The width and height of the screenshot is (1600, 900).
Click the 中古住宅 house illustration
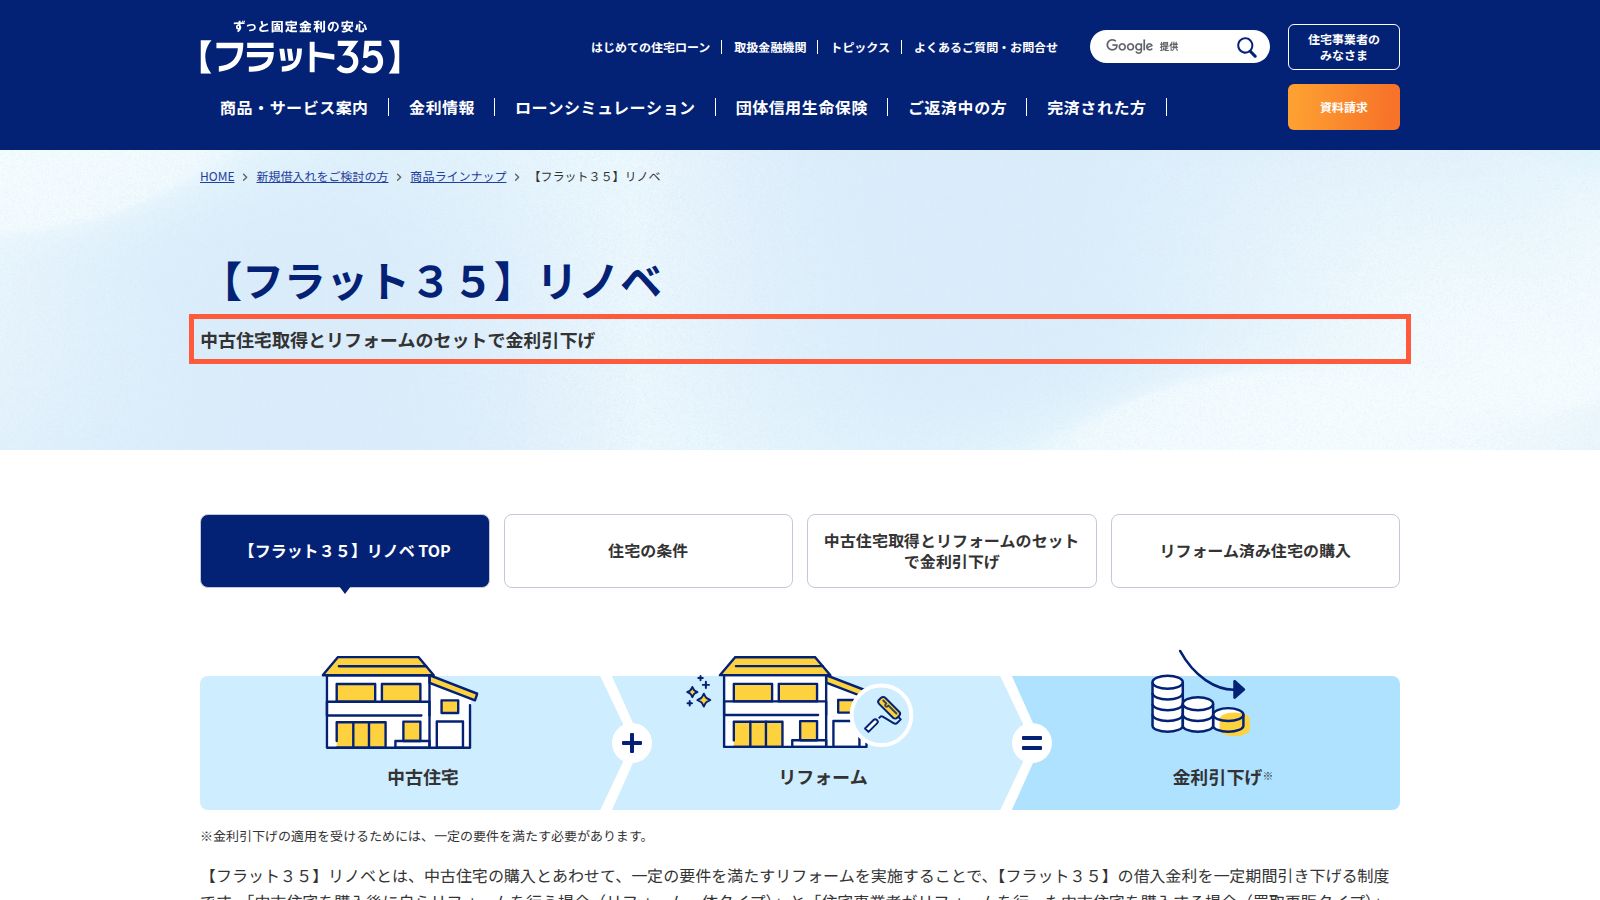[x=400, y=703]
